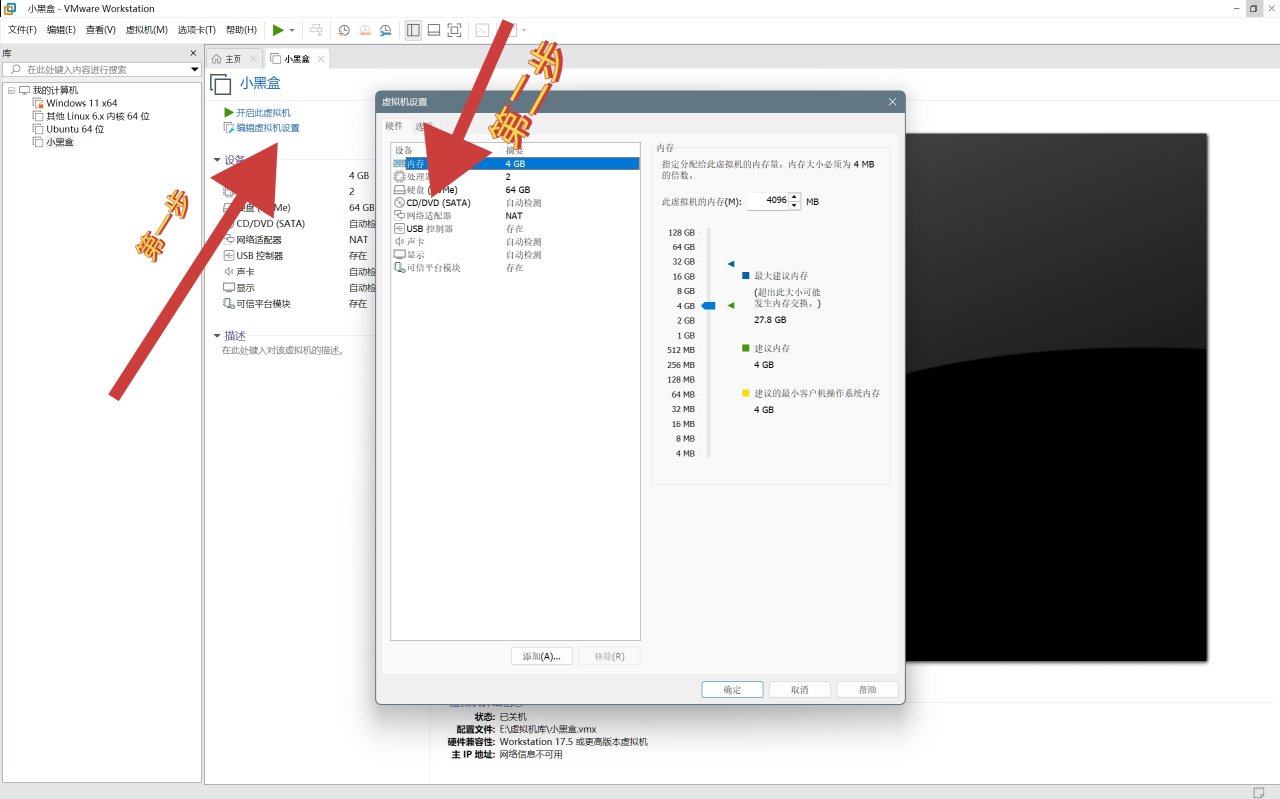
Task: Close the 库 library panel
Action: click(193, 53)
